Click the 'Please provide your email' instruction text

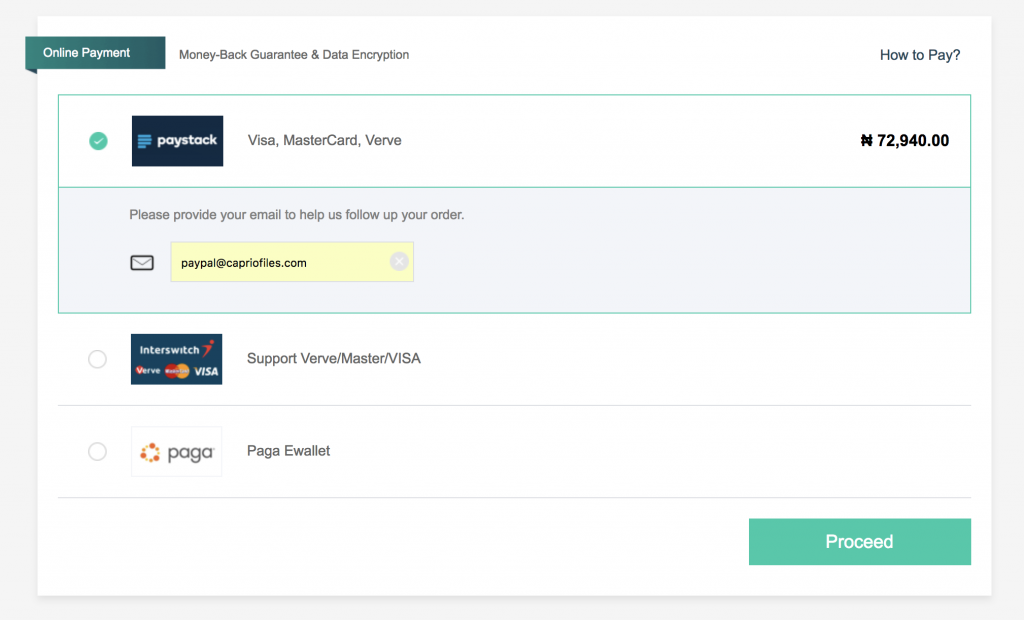pos(296,215)
